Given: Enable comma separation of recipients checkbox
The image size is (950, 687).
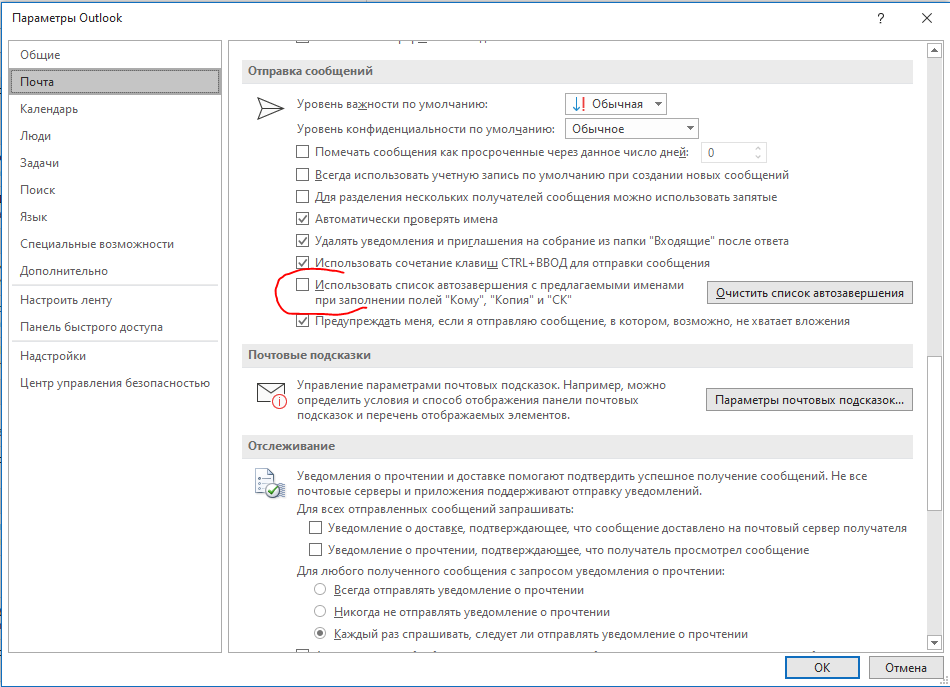Looking at the screenshot, I should [302, 196].
